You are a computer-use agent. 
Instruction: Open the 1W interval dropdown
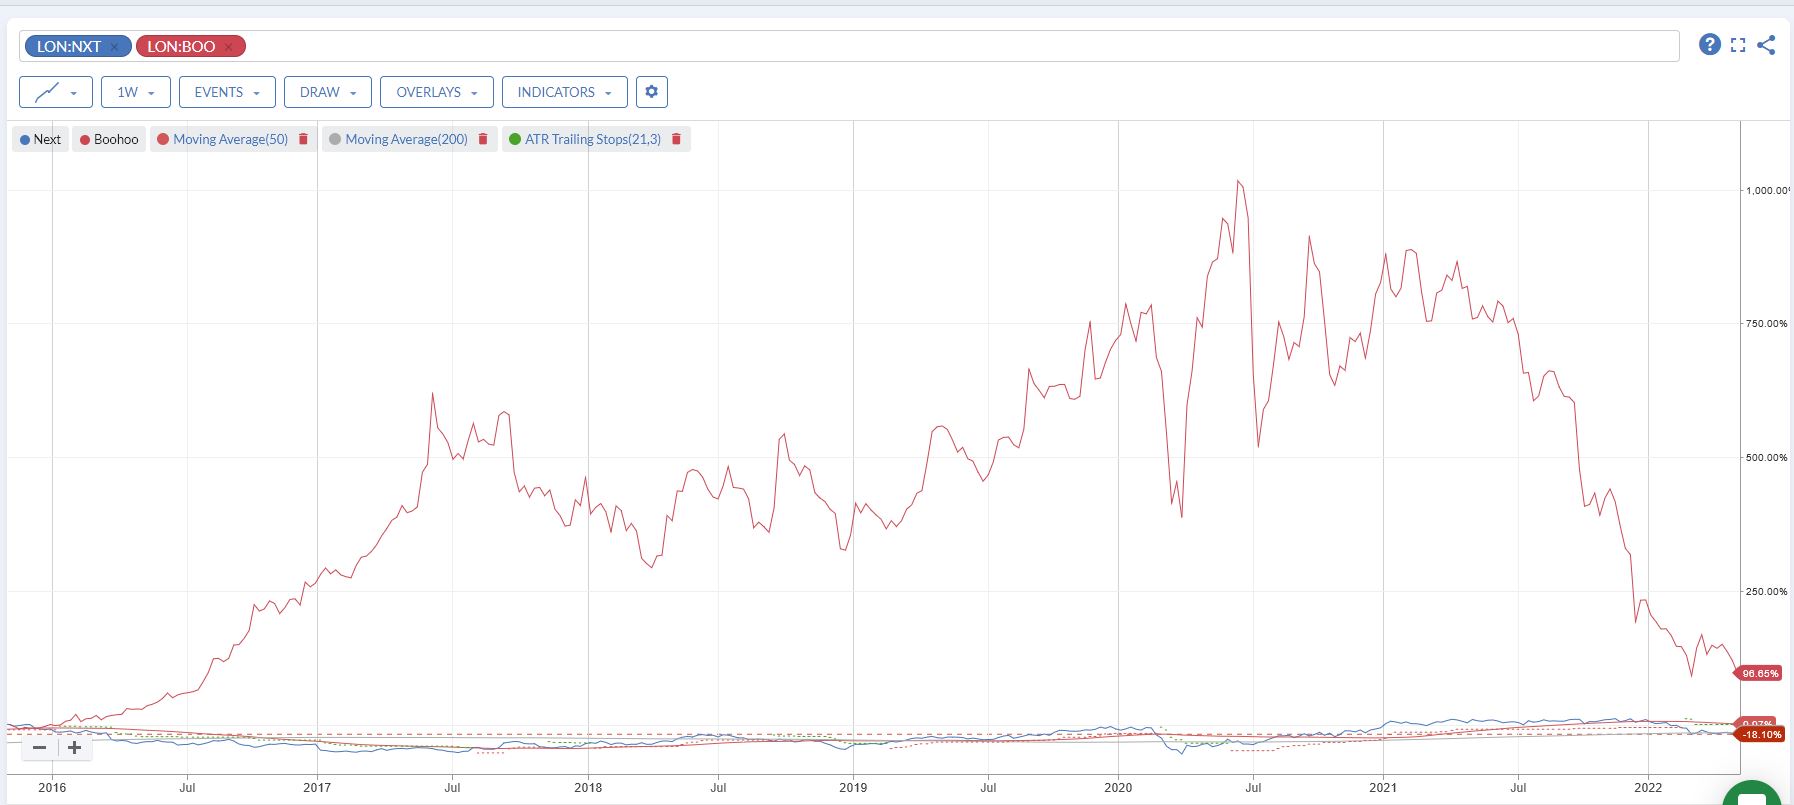[x=136, y=92]
